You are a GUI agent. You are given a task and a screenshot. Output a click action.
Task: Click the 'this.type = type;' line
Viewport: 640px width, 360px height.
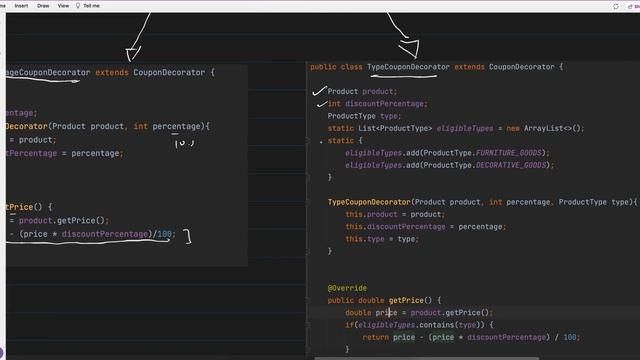382,239
